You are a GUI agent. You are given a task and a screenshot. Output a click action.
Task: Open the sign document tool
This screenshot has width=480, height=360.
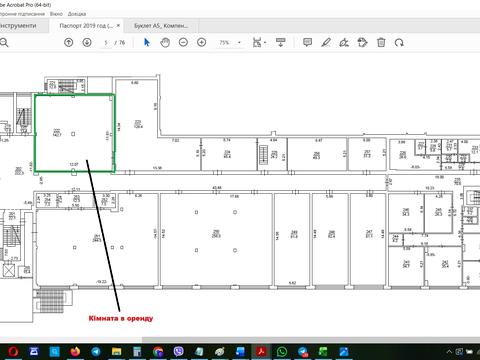pos(344,42)
